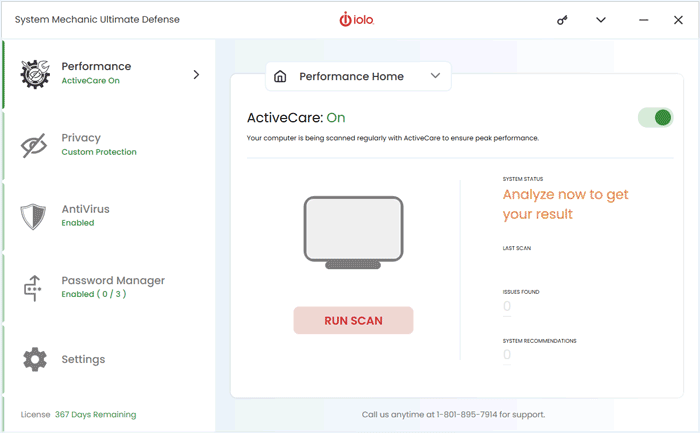The width and height of the screenshot is (700, 433).
Task: Click the Performance gear-and-wrench icon
Action: (x=34, y=74)
